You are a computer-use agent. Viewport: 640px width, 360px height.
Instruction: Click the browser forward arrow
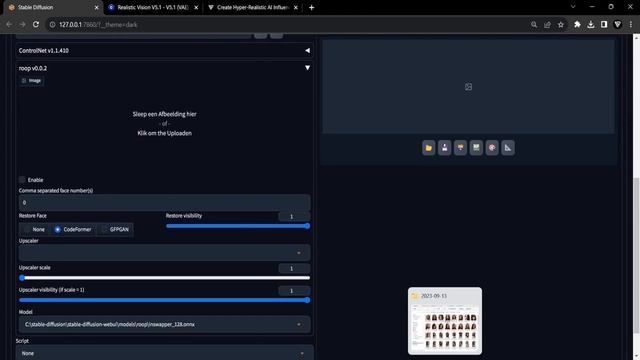pos(22,24)
